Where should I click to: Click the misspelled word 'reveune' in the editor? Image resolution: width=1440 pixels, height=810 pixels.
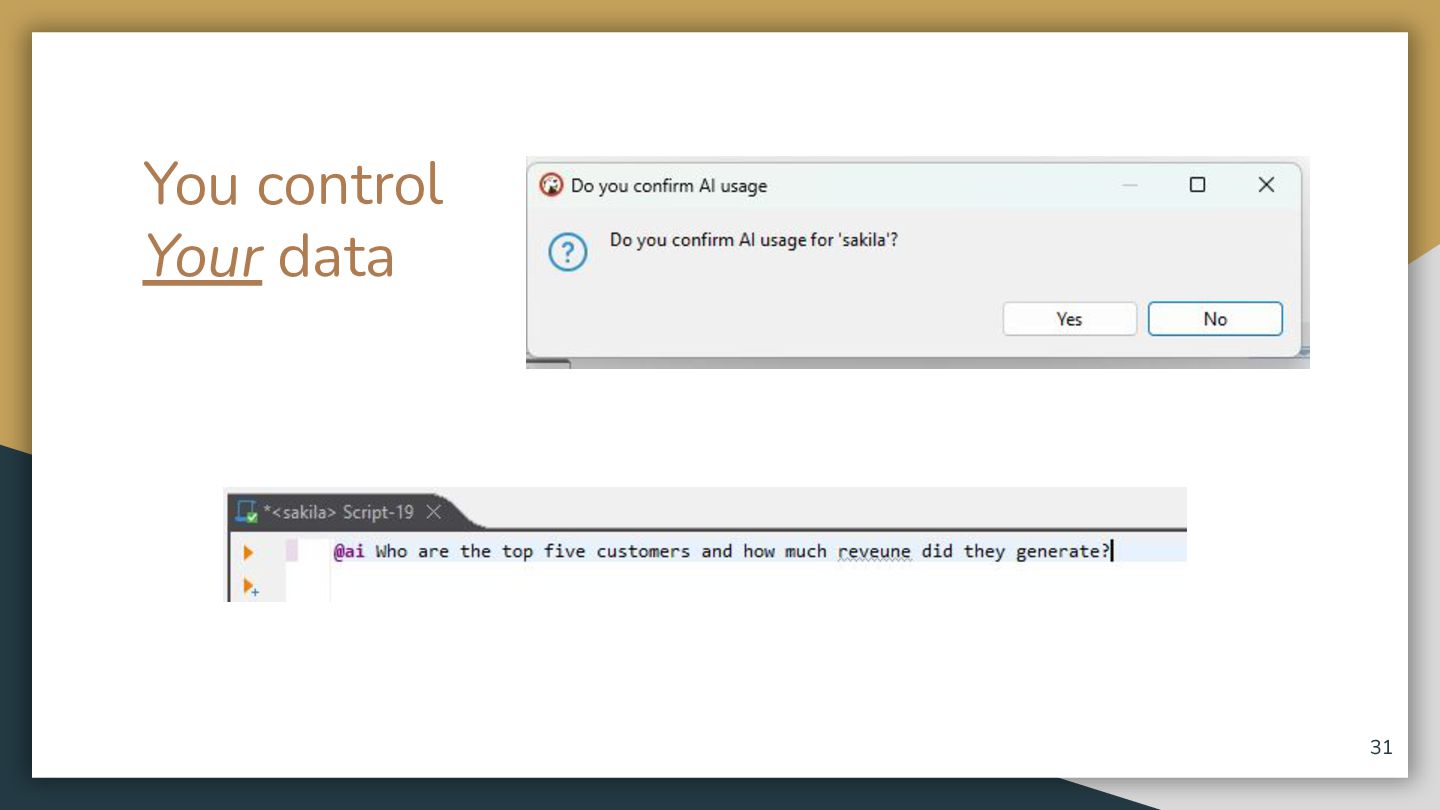tap(874, 552)
